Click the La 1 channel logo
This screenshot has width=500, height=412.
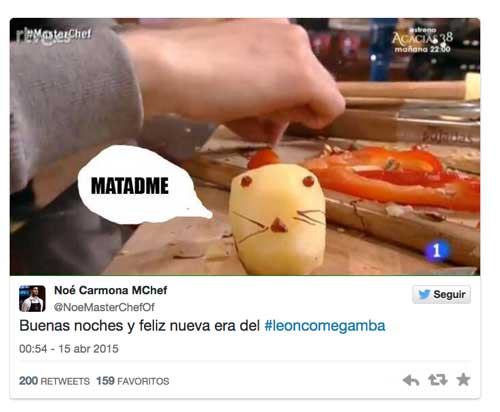click(x=437, y=250)
